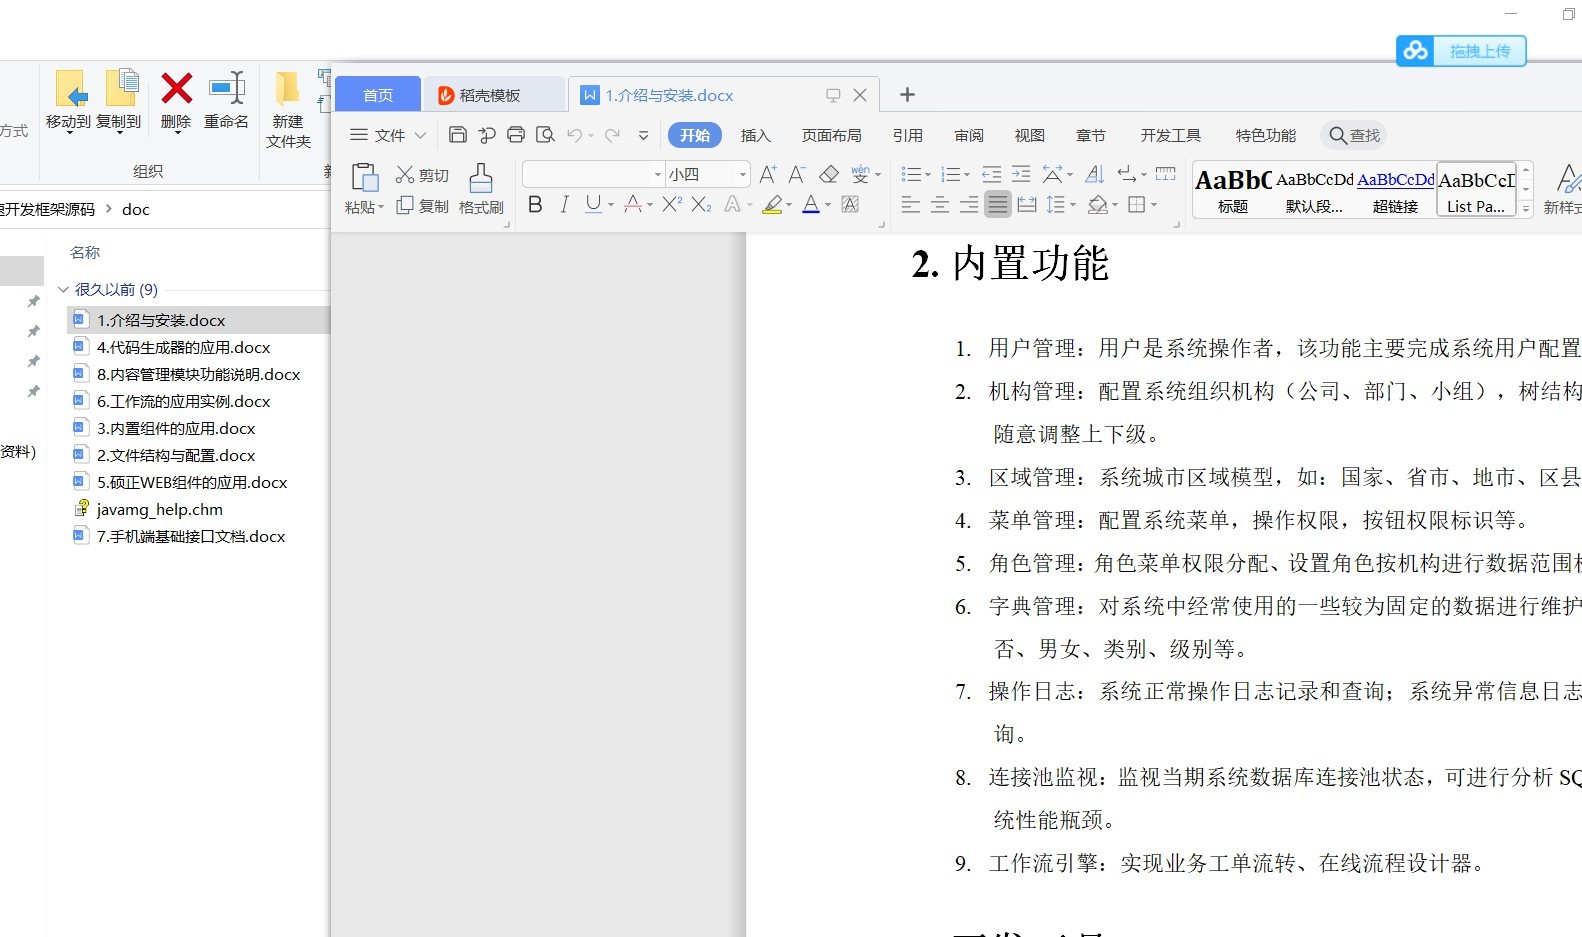Image resolution: width=1582 pixels, height=937 pixels.
Task: Open borders dropdown arrow
Action: click(x=1154, y=206)
